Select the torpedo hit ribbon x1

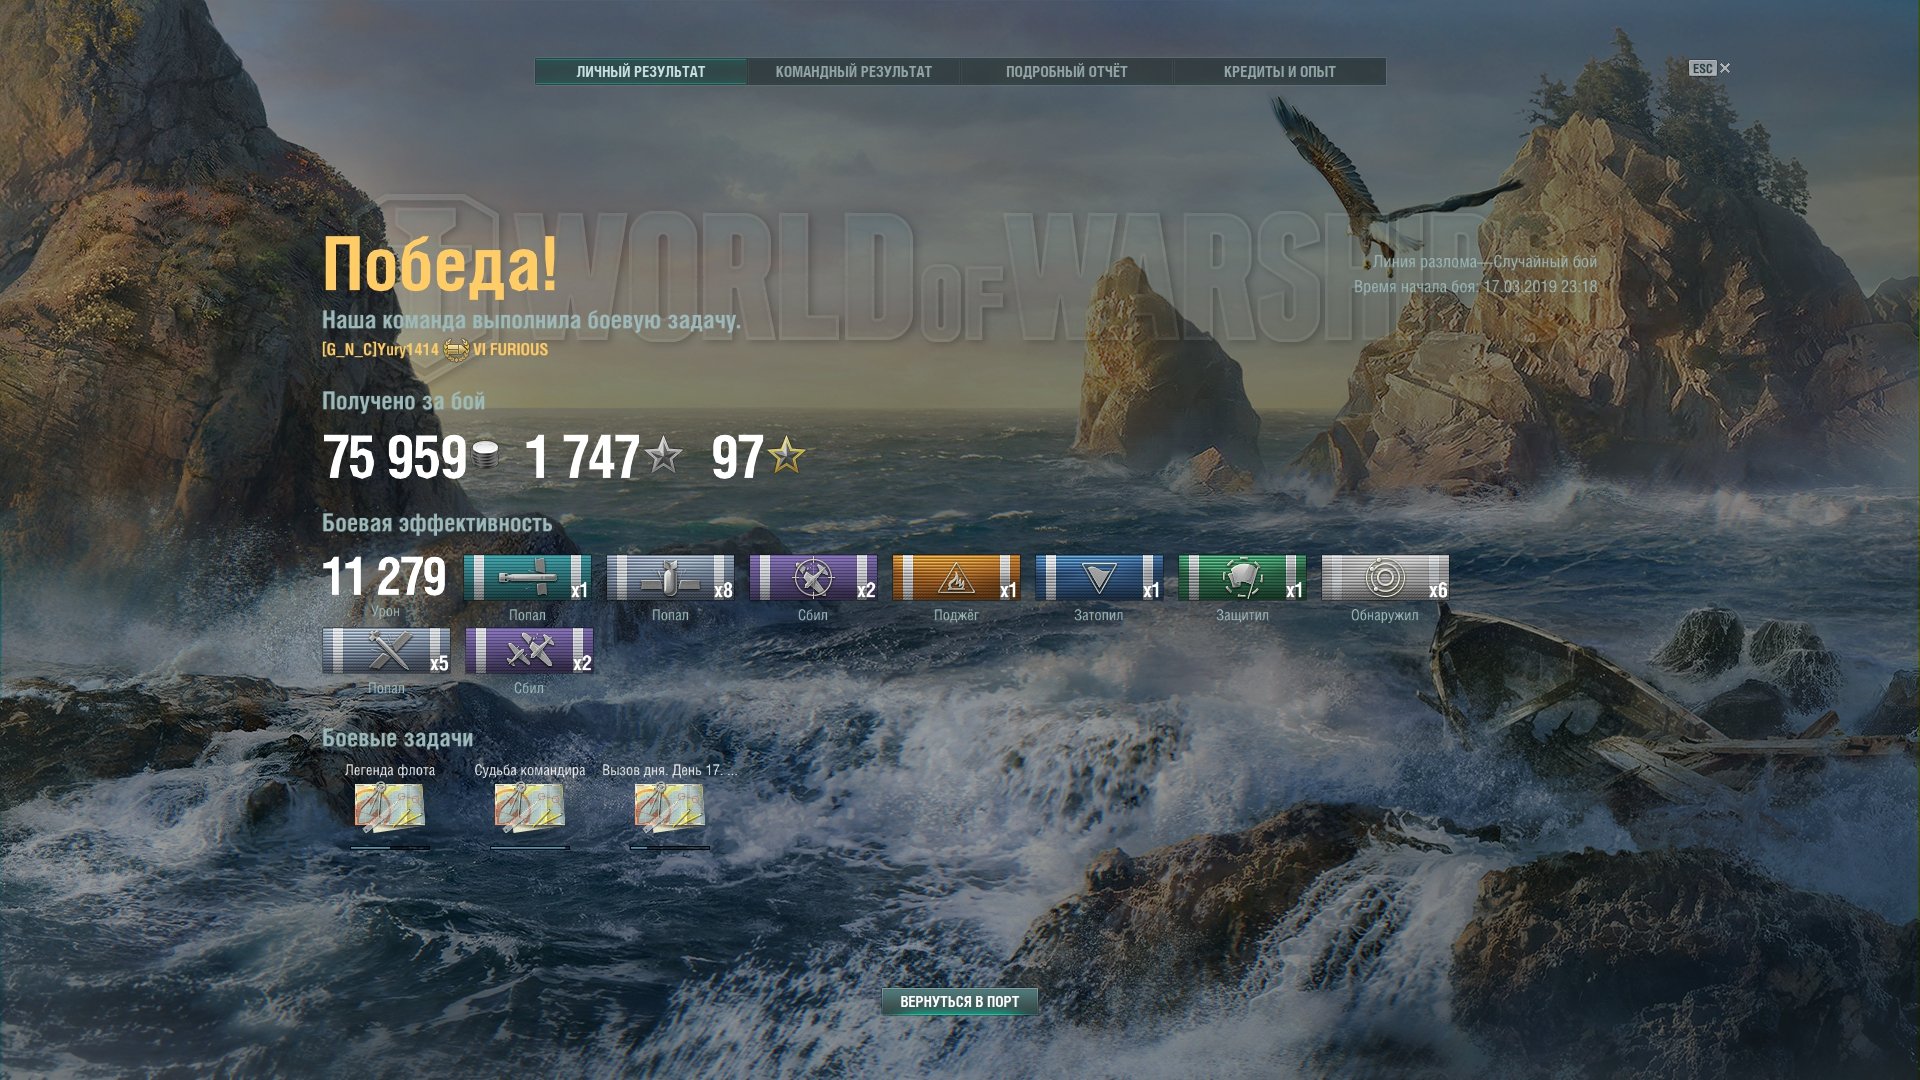(527, 578)
